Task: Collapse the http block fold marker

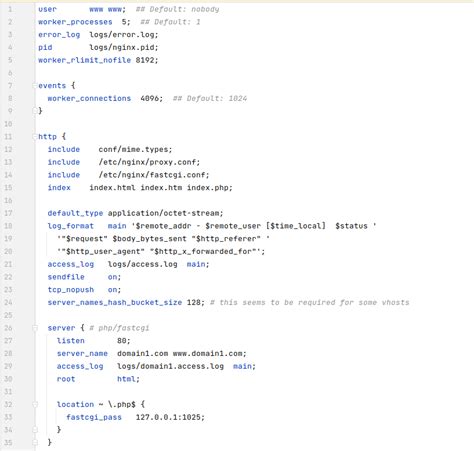Action: point(35,137)
